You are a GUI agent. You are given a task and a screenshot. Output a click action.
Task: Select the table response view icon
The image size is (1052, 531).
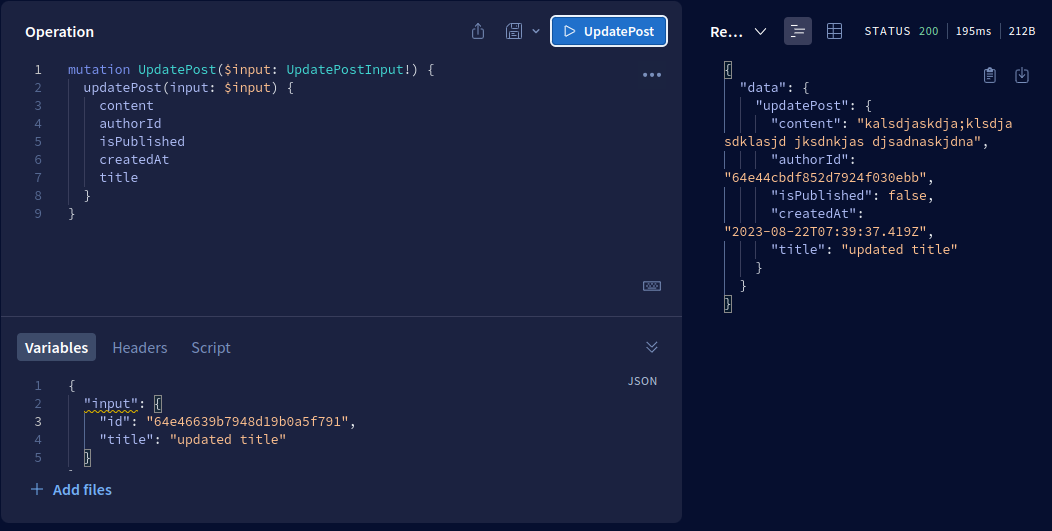[x=834, y=32]
